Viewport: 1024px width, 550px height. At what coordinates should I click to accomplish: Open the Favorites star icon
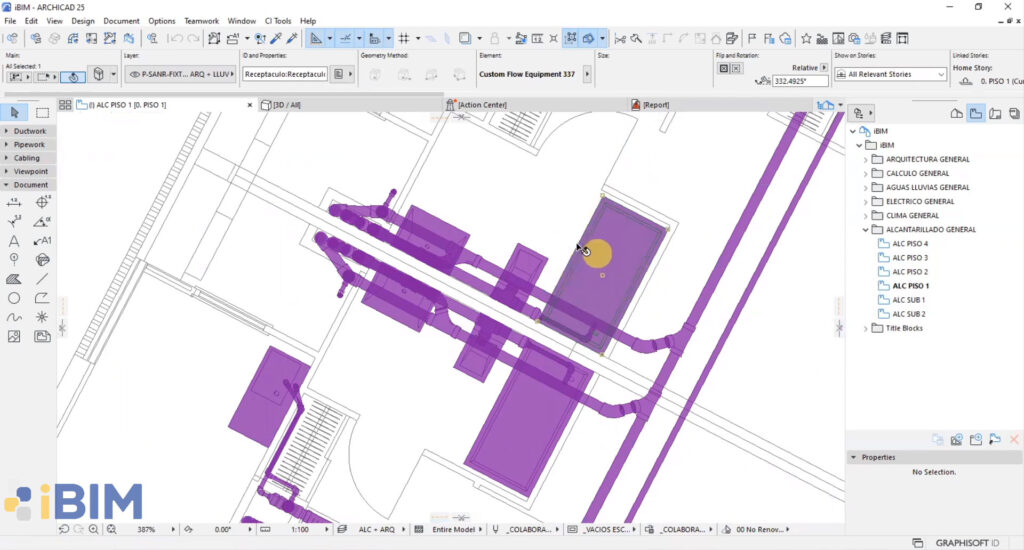click(x=807, y=39)
